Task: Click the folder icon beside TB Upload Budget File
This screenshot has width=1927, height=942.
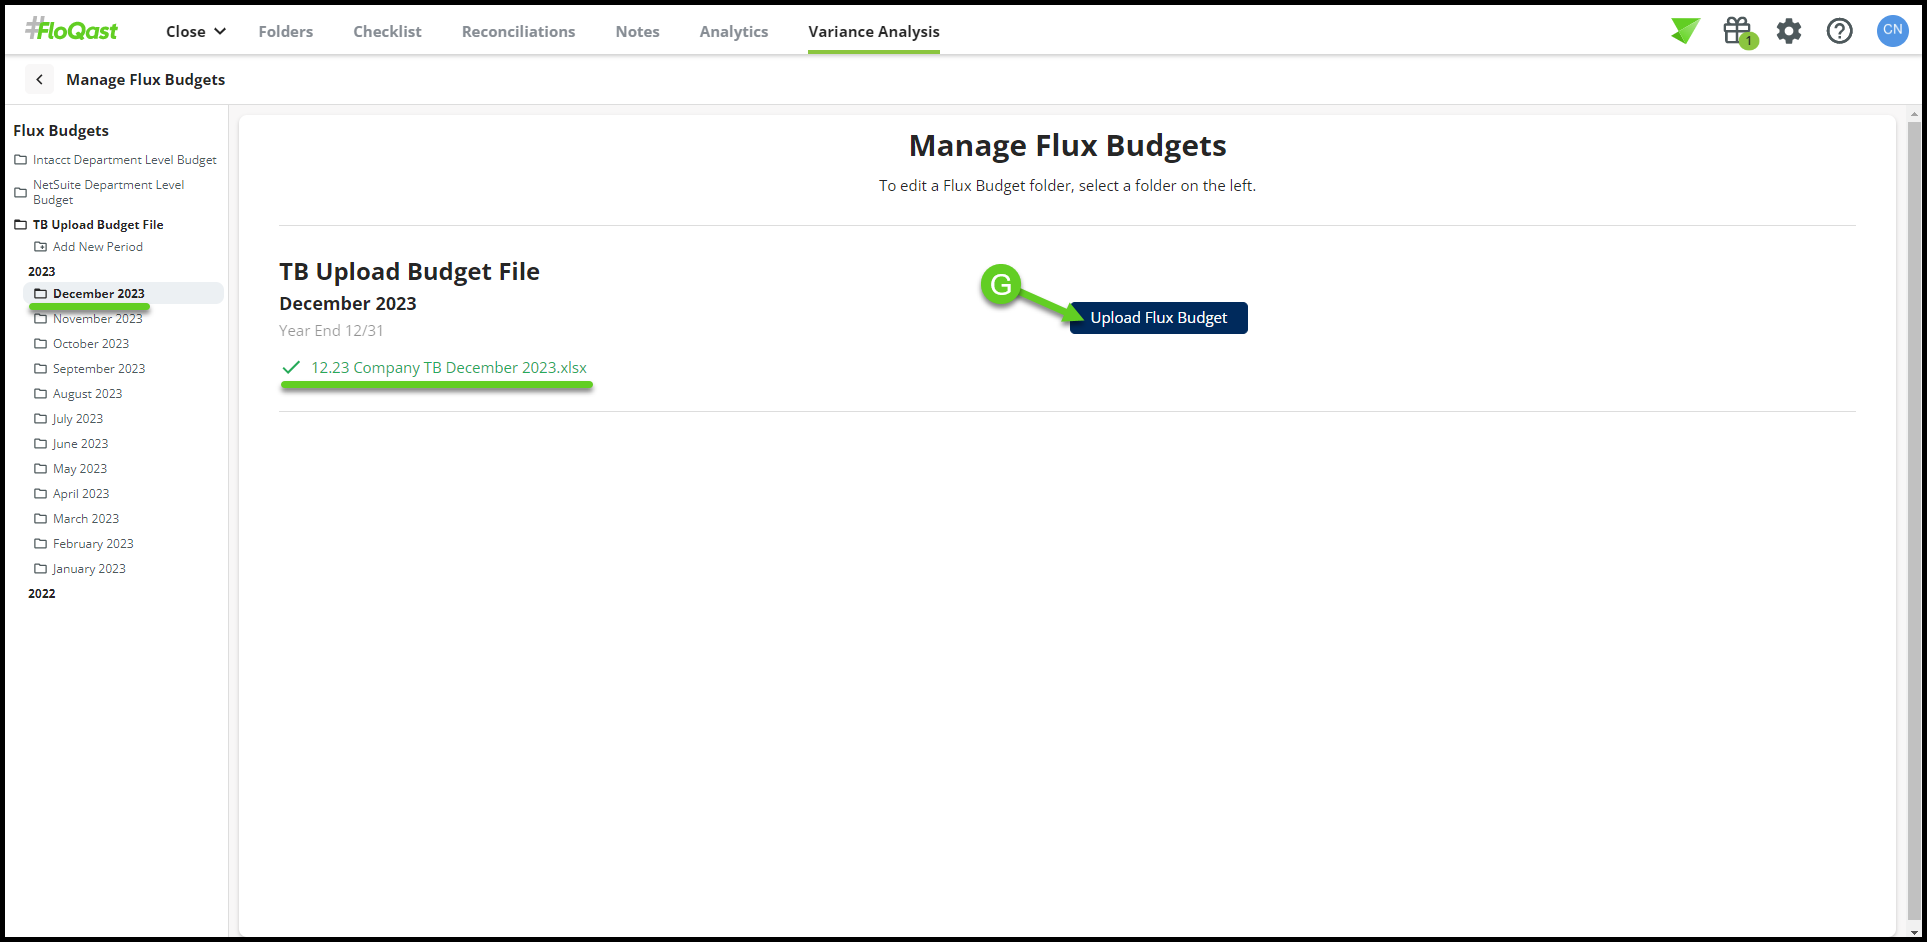Action: tap(20, 225)
